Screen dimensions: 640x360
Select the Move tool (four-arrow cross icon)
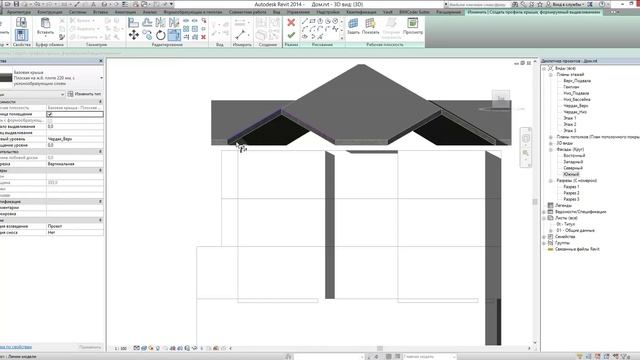133,35
